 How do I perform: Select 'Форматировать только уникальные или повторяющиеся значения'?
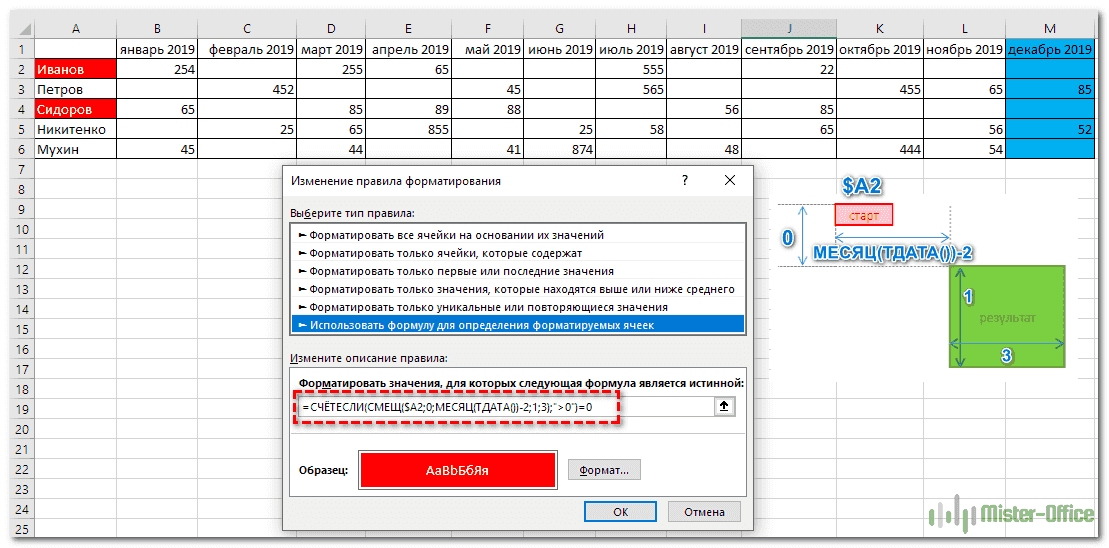pyautogui.click(x=488, y=307)
